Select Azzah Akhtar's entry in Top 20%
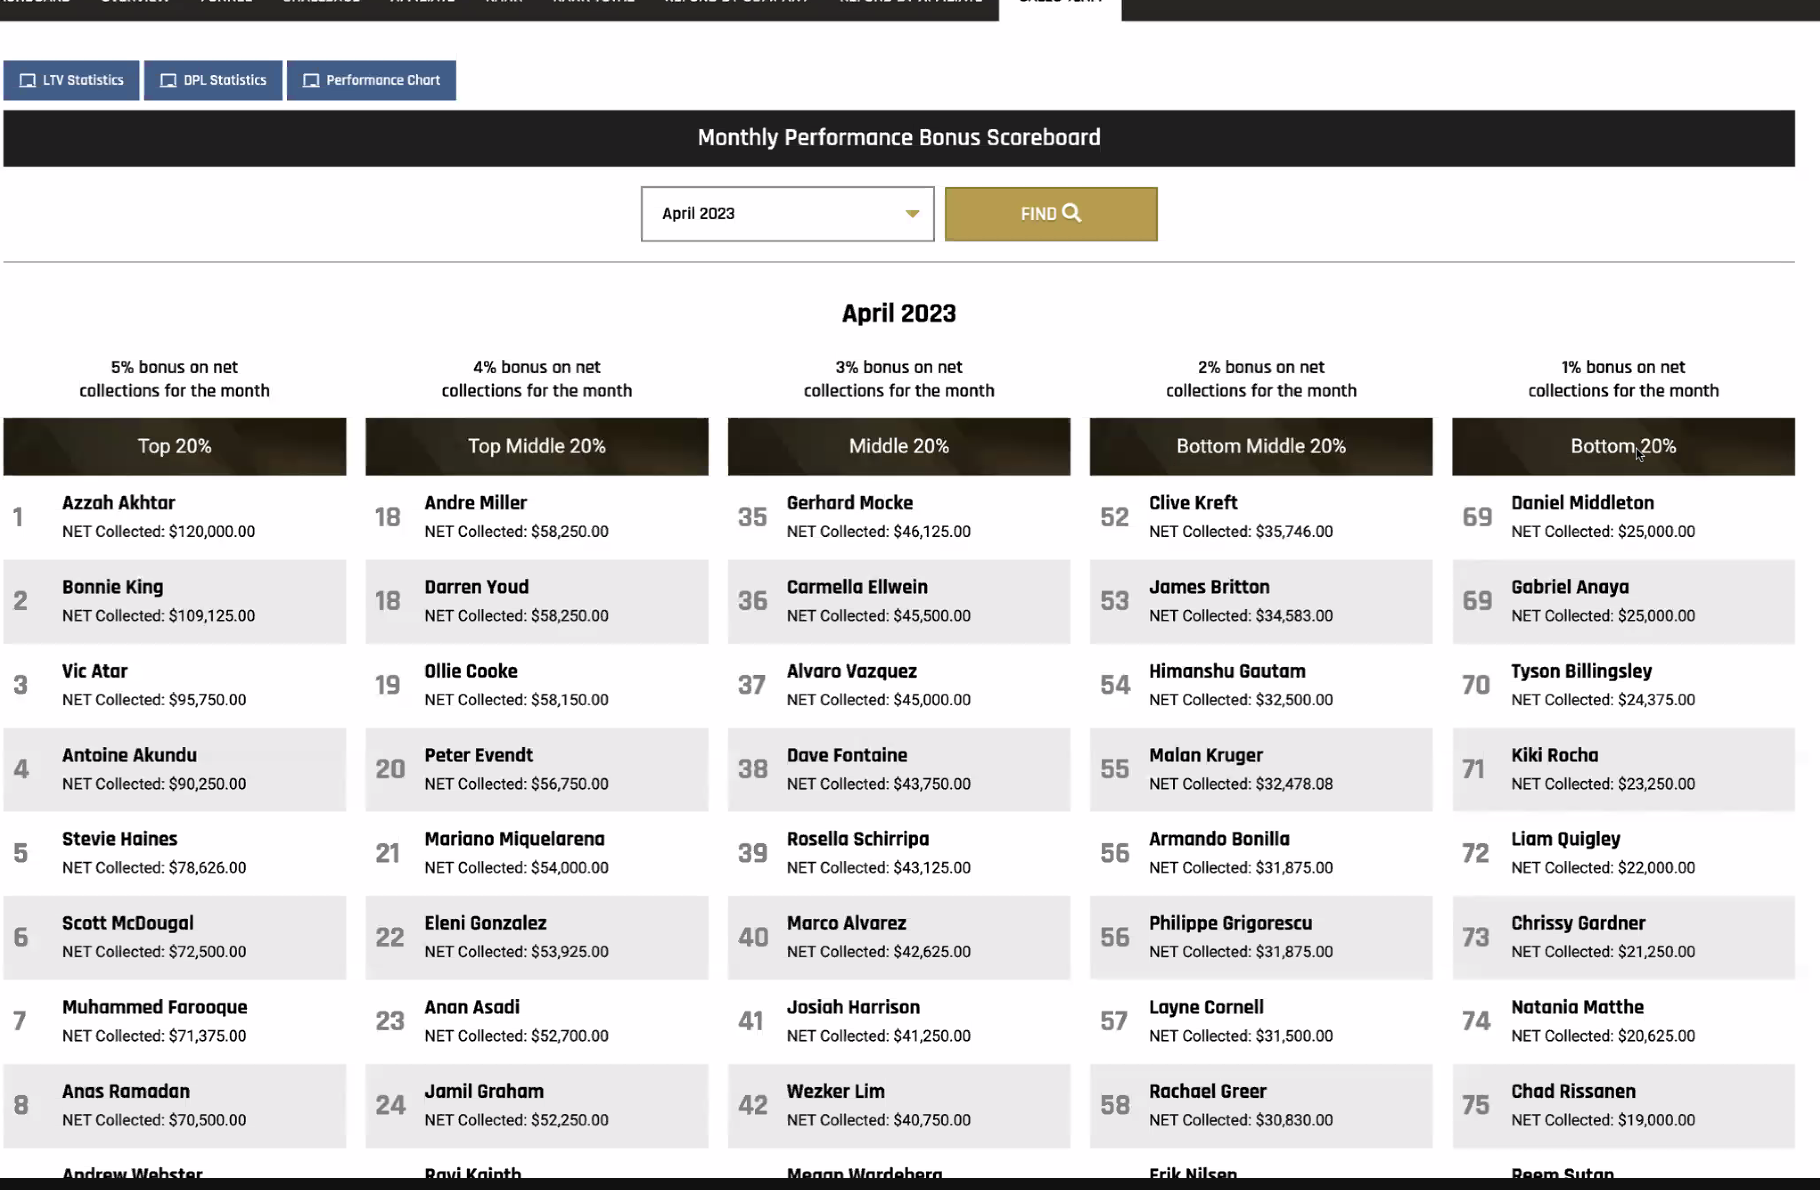This screenshot has height=1190, width=1820. point(174,516)
